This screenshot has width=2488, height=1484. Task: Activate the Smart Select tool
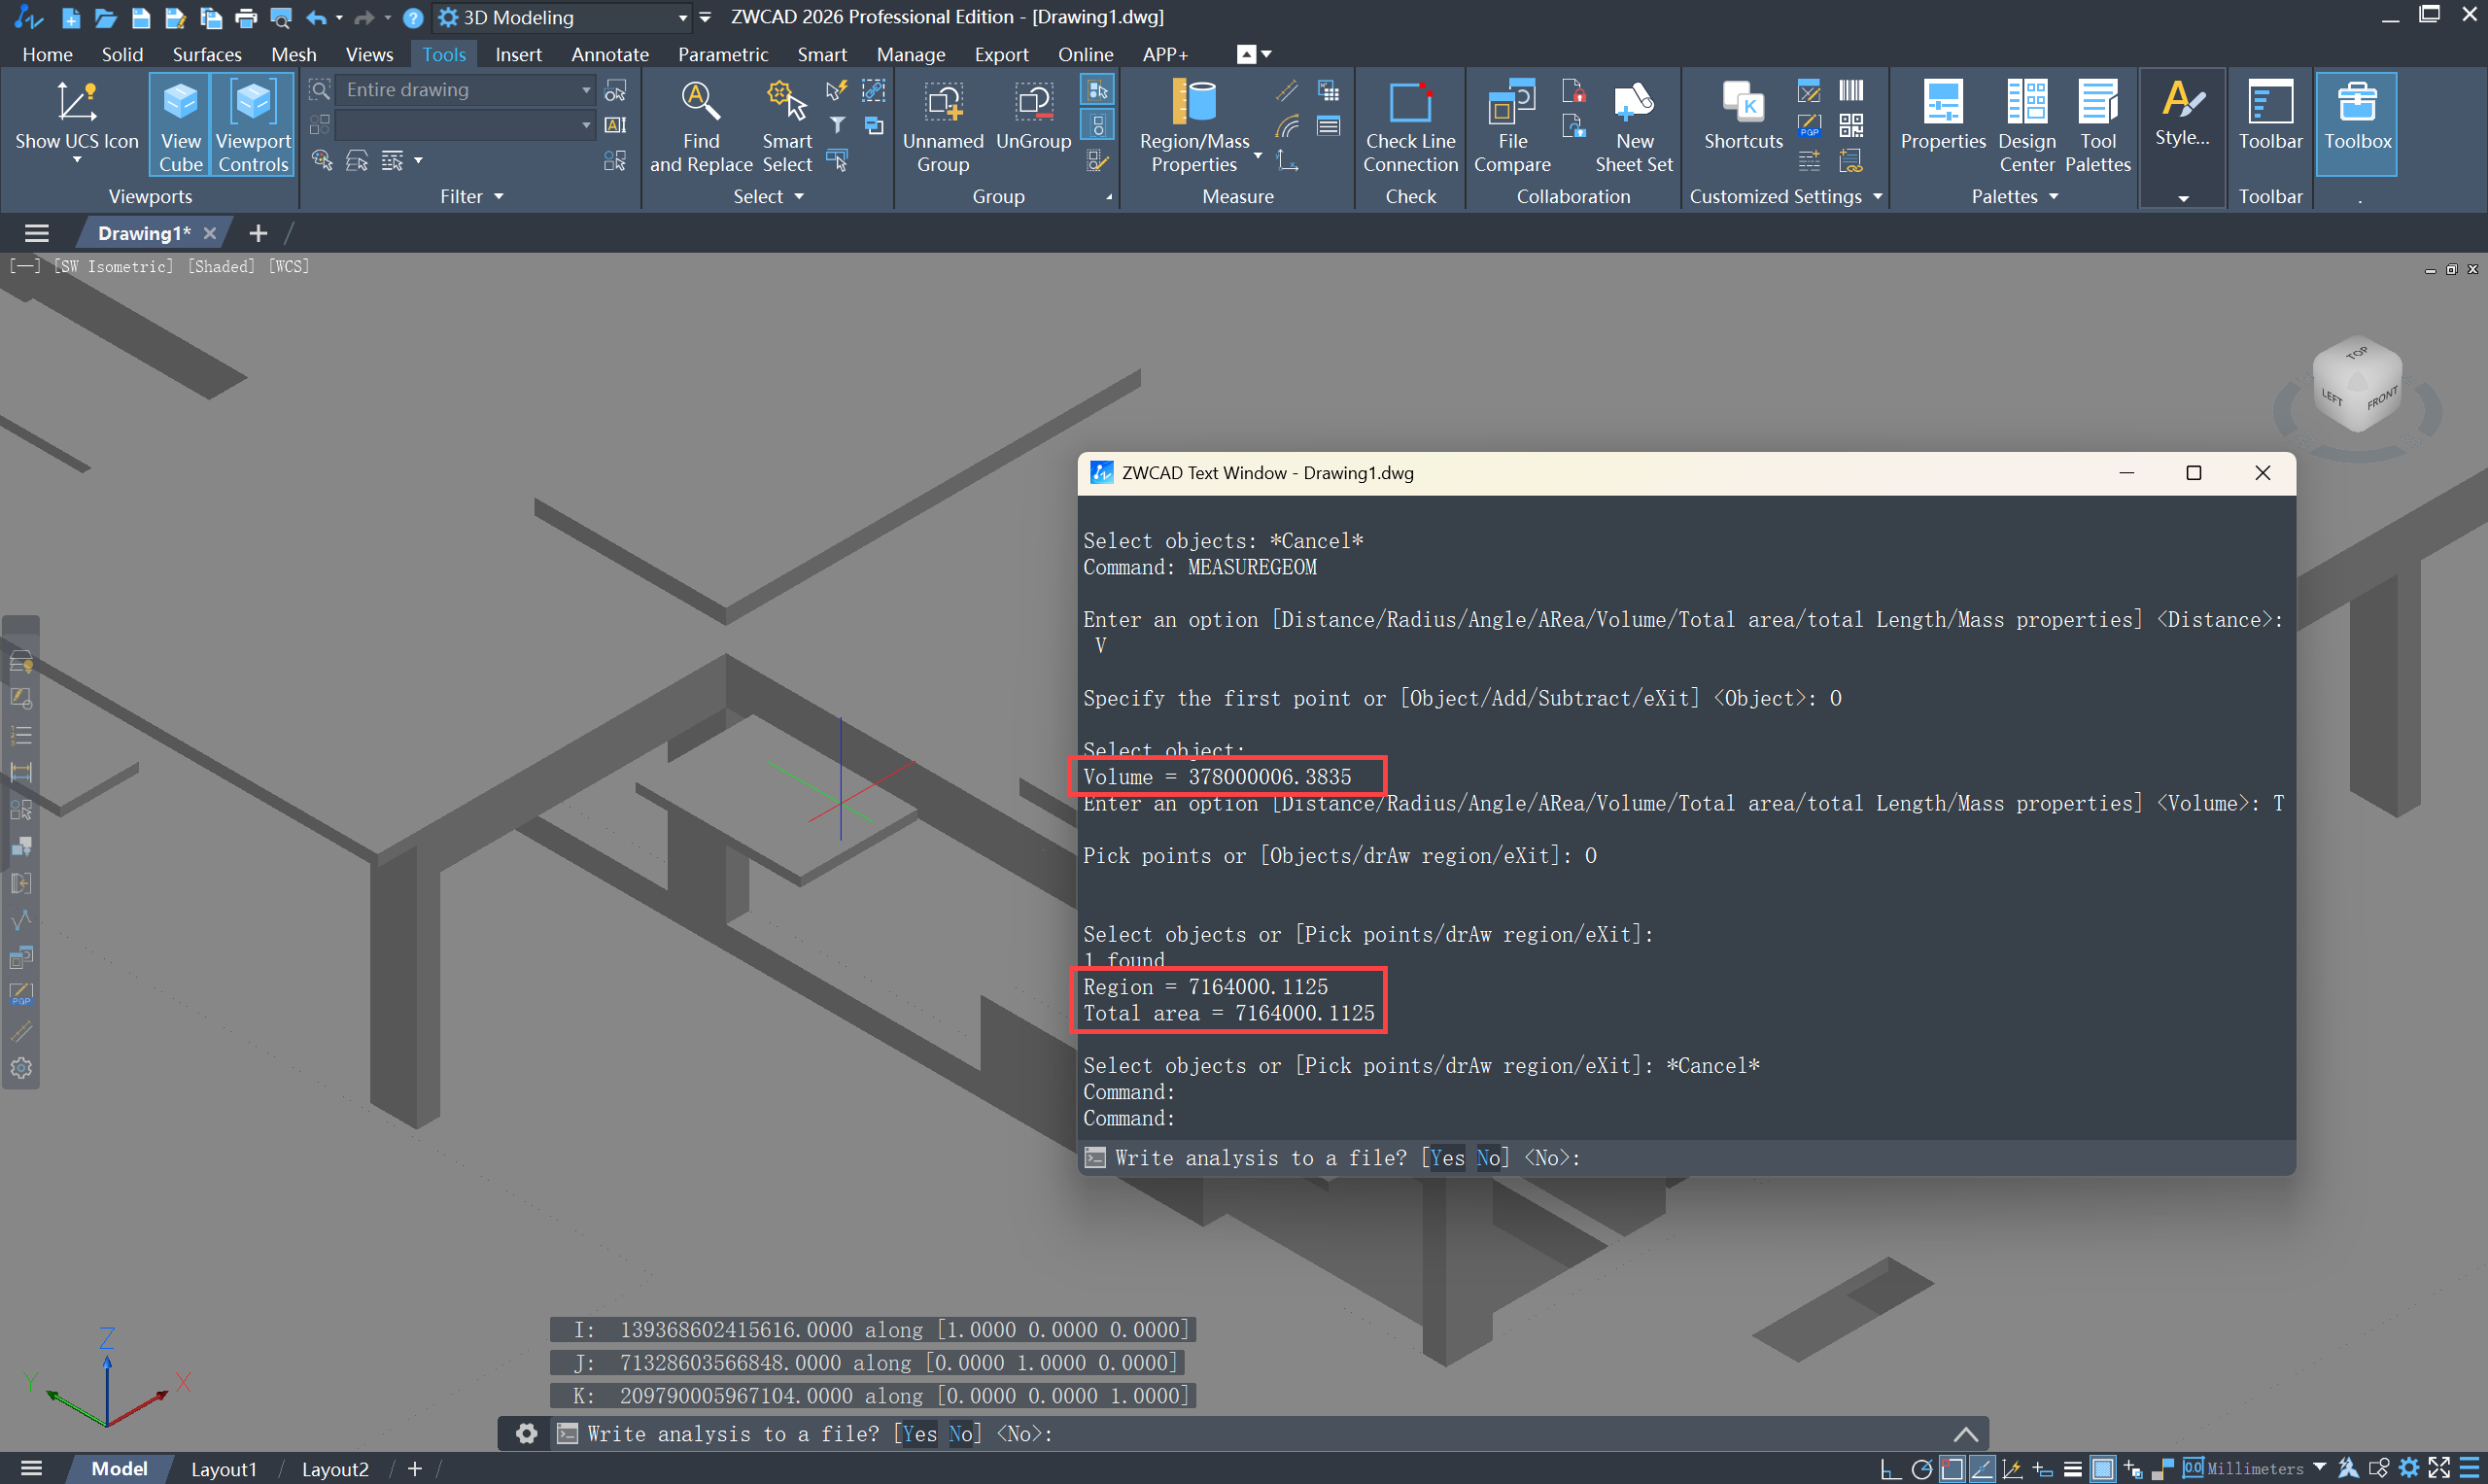point(787,126)
